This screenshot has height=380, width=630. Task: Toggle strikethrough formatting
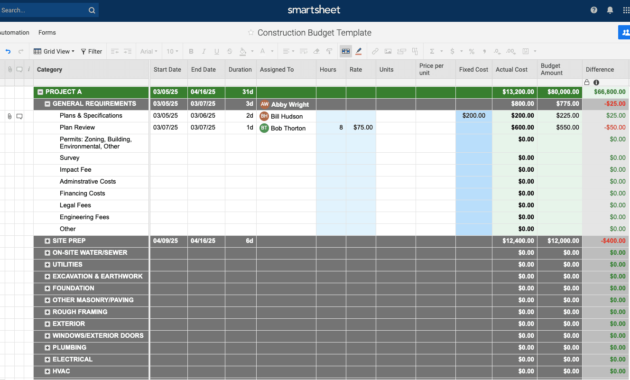(229, 51)
